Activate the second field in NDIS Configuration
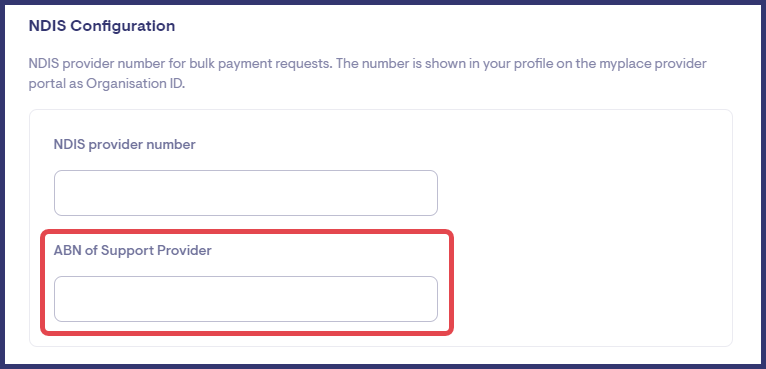The height and width of the screenshot is (369, 766). tap(246, 299)
